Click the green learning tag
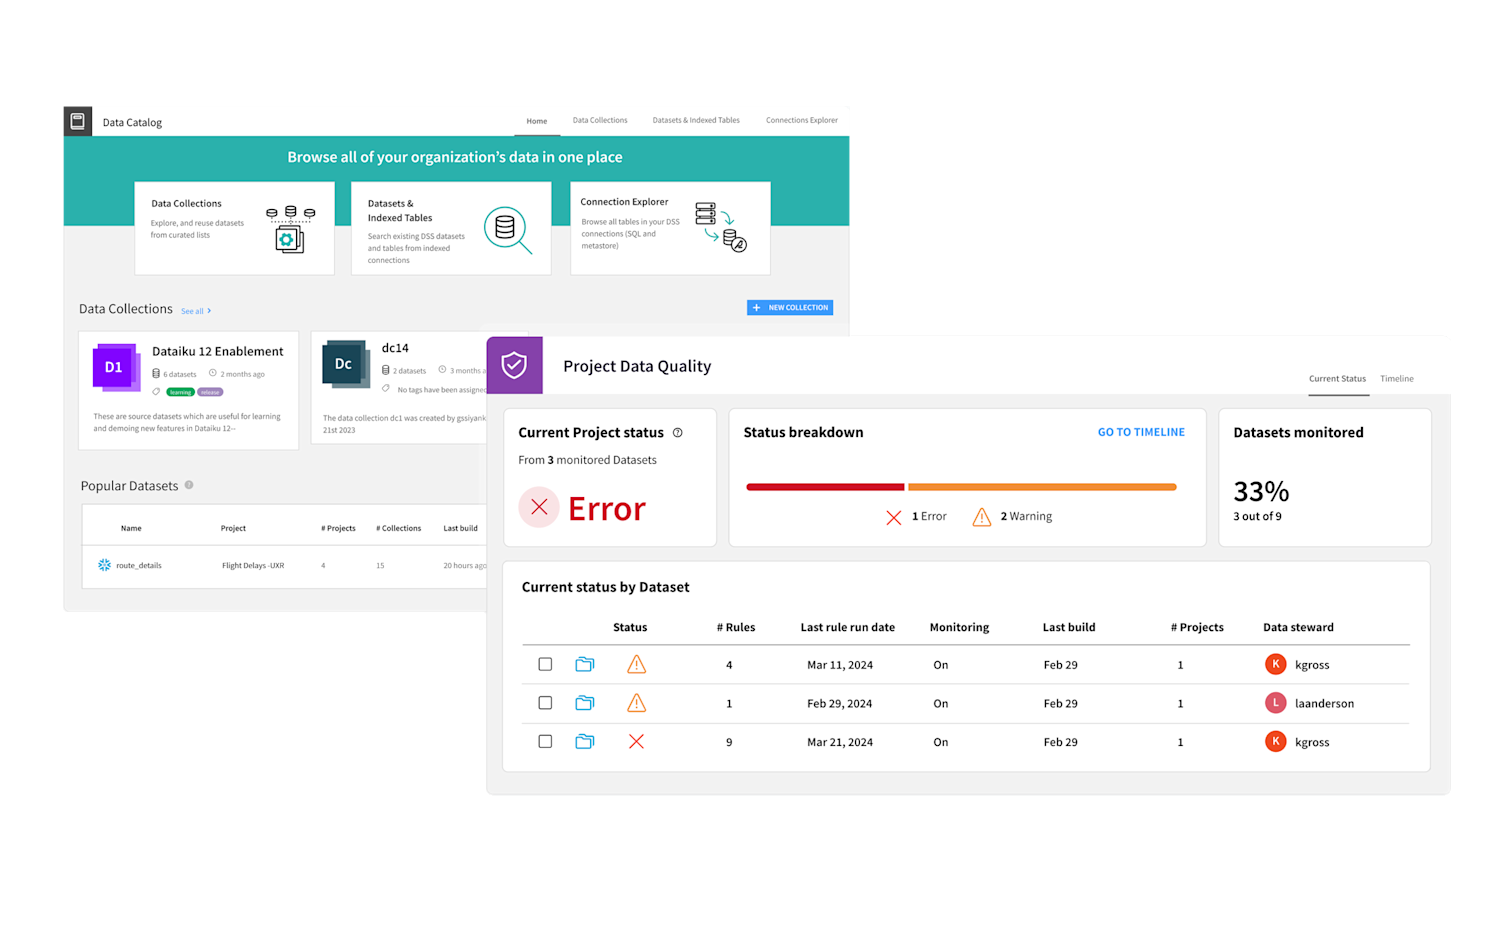 [x=180, y=392]
